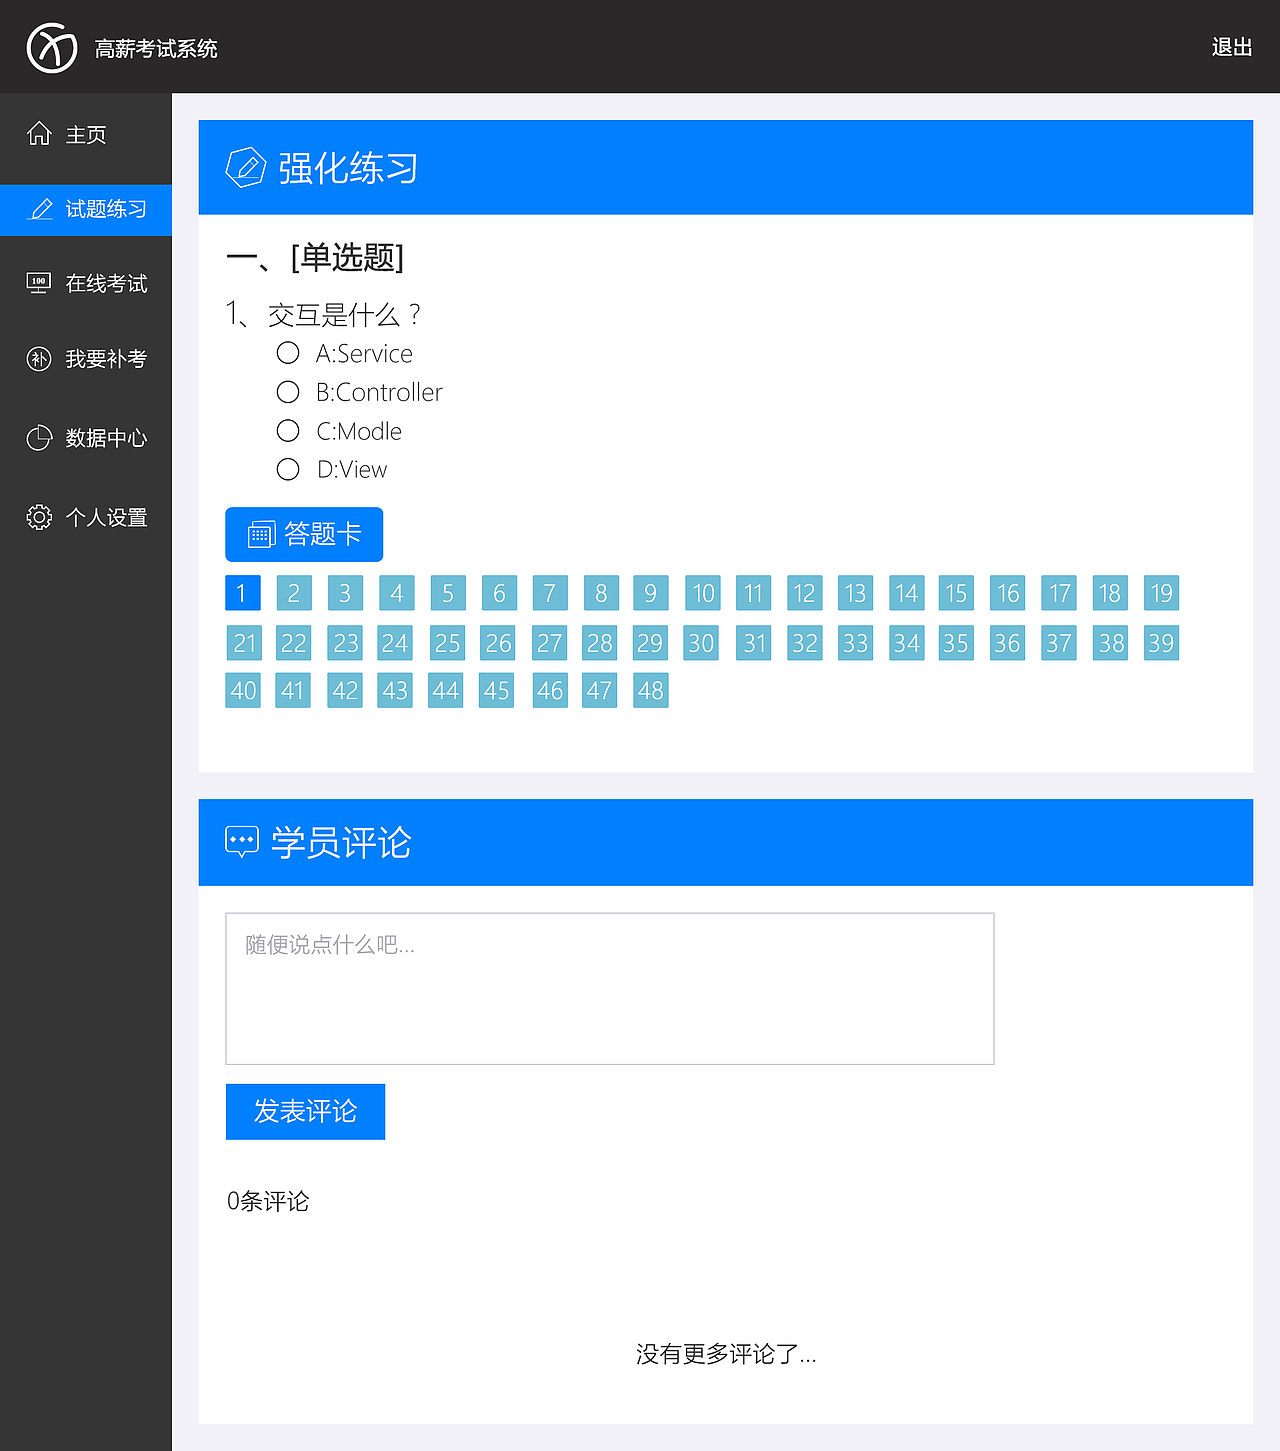The width and height of the screenshot is (1280, 1451).
Task: Click the 个人设置 settings gear icon
Action: [x=38, y=516]
